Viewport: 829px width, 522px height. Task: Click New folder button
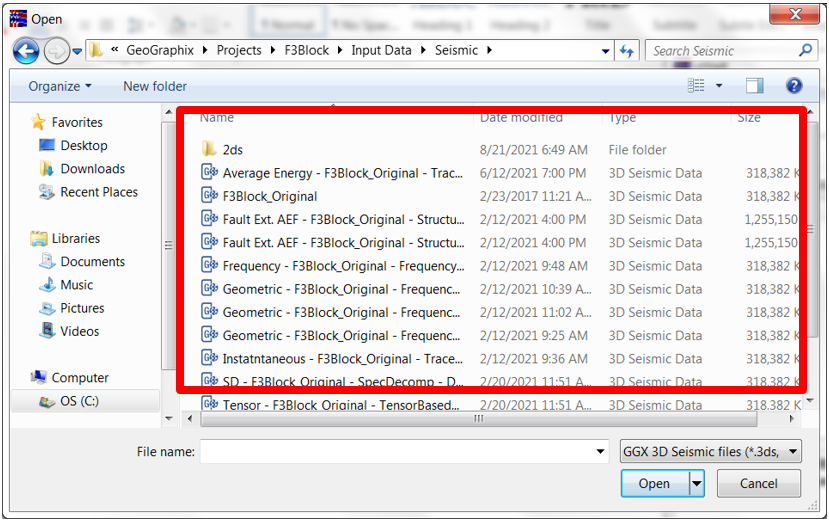(x=155, y=86)
